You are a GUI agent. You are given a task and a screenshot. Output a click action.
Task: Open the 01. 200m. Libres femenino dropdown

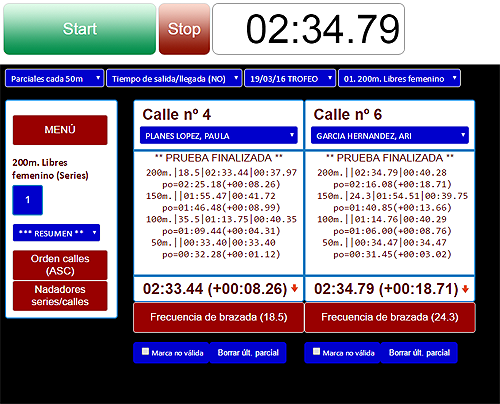tap(399, 78)
